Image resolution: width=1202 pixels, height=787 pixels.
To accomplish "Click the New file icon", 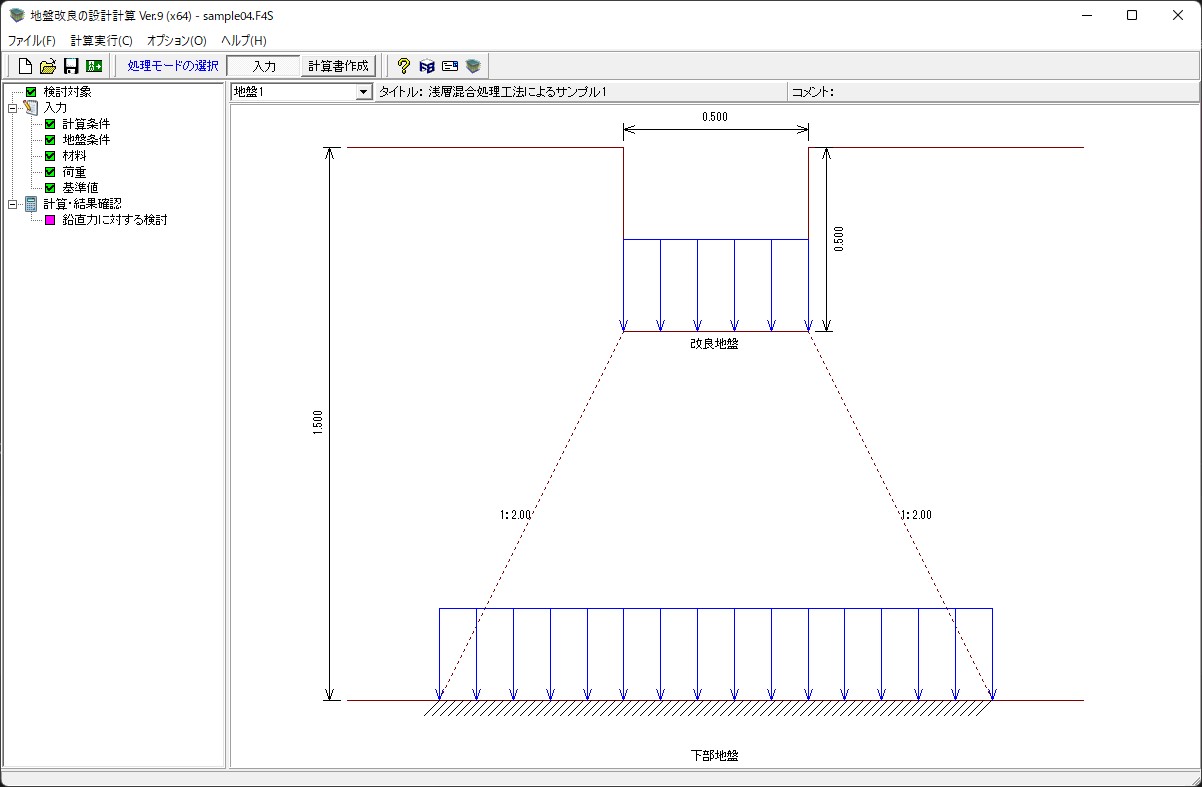I will [26, 66].
